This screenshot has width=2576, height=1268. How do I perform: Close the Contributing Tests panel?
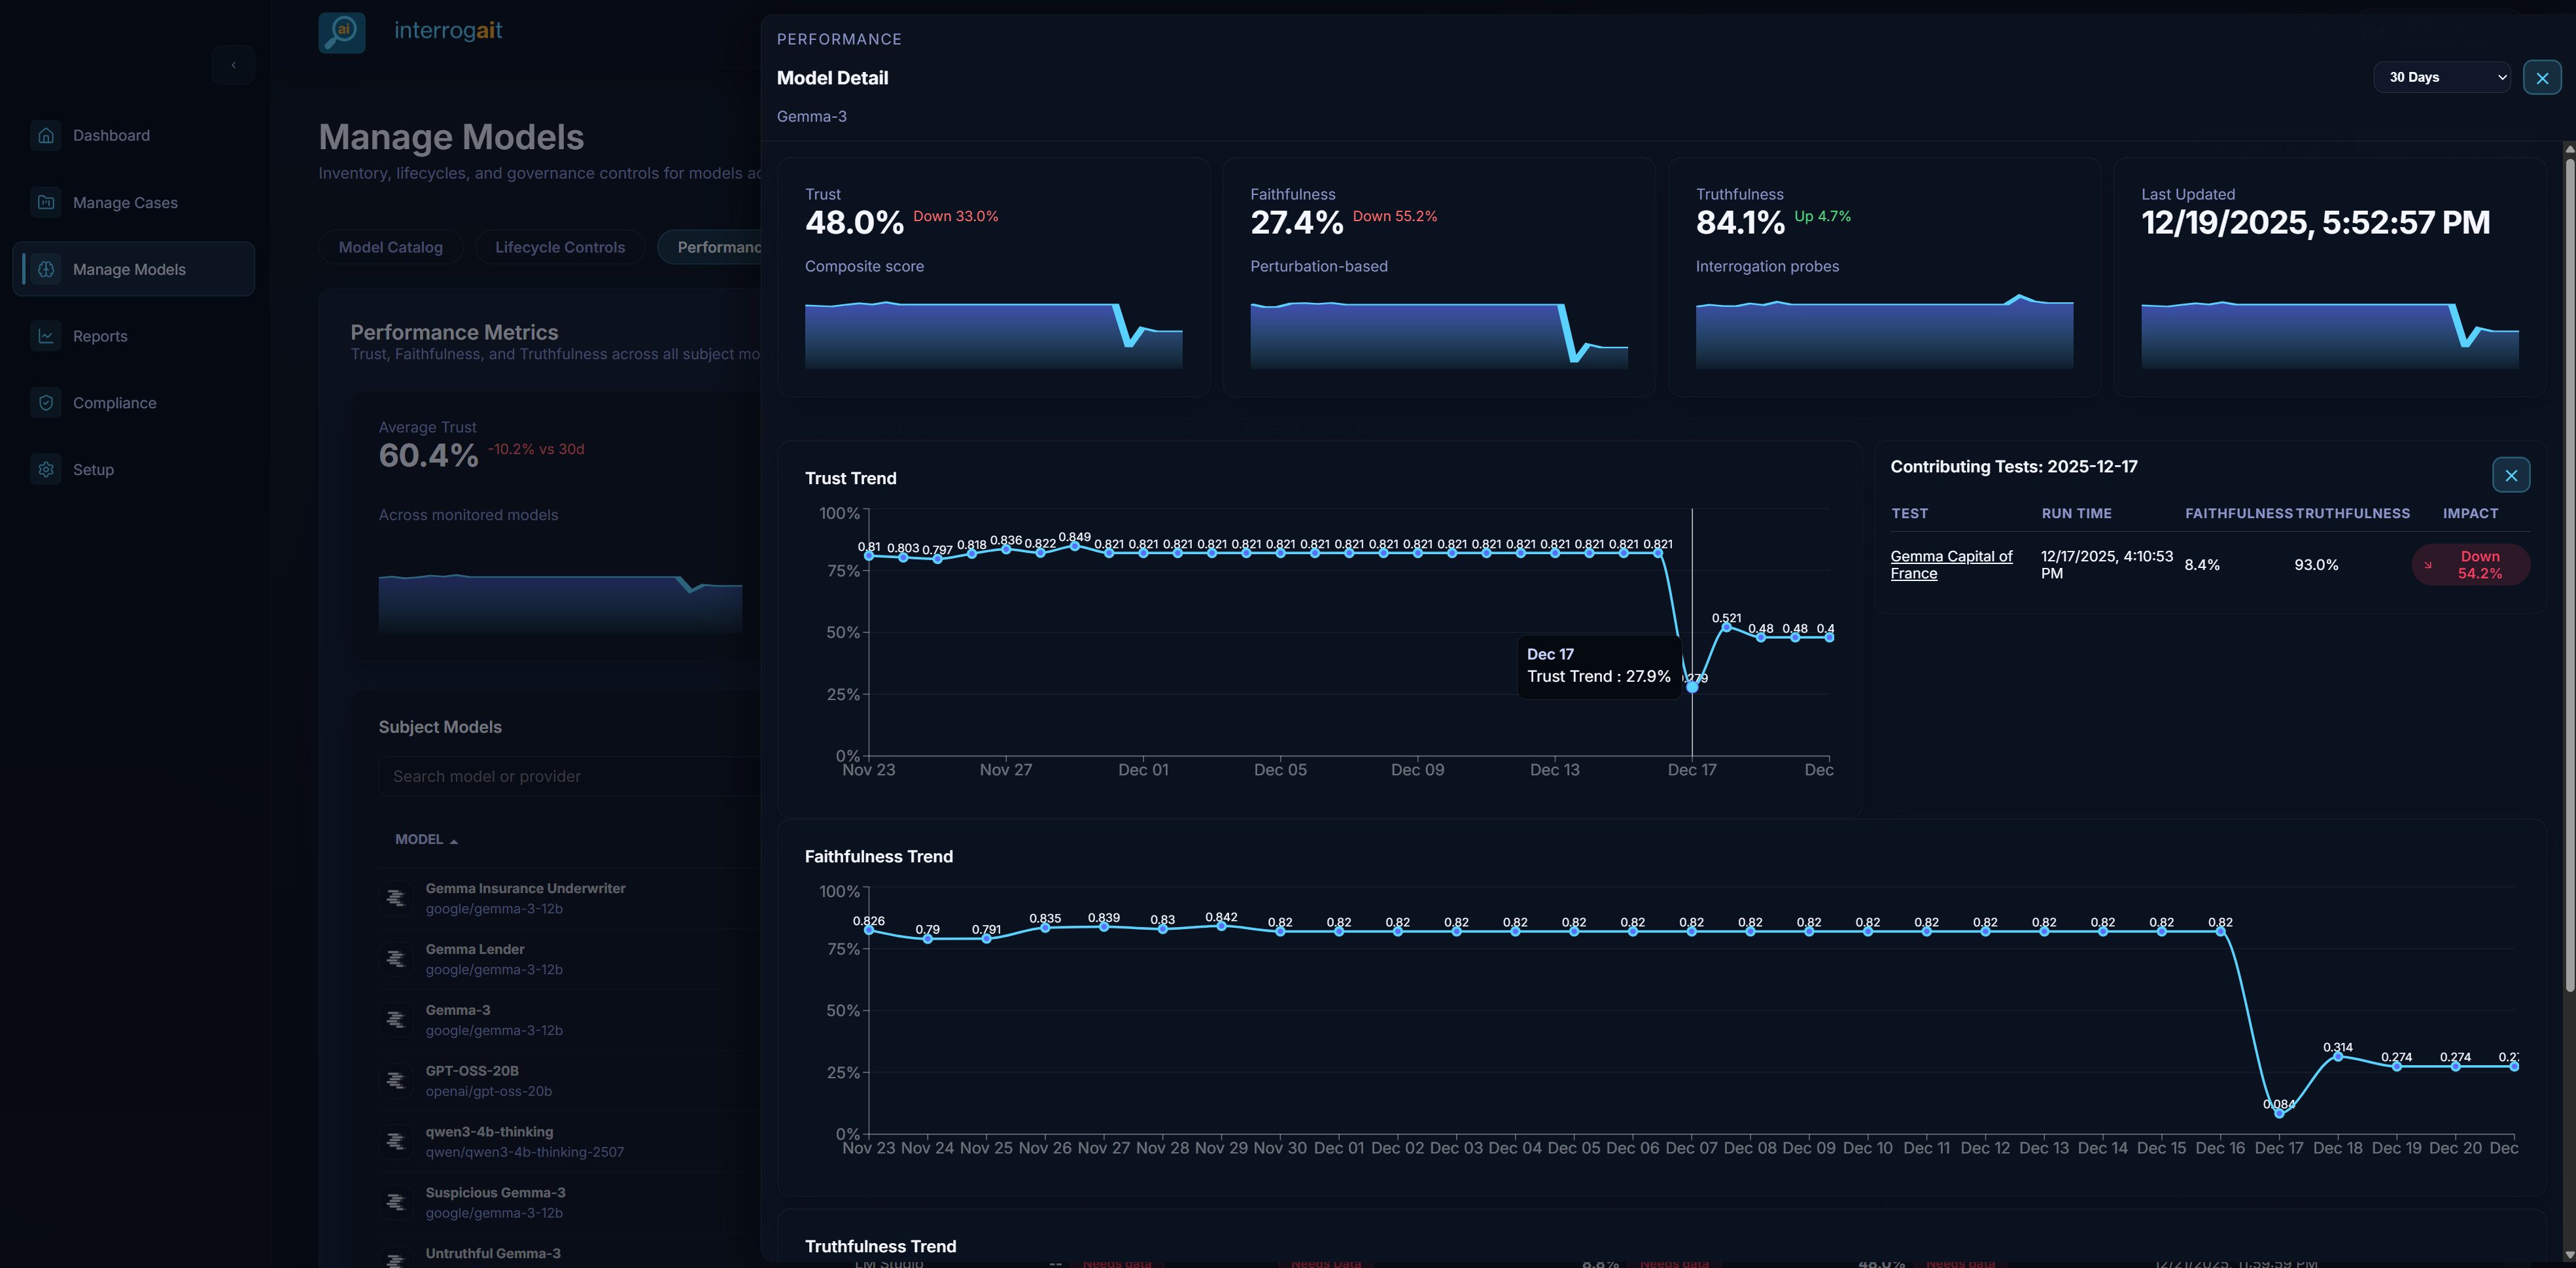2511,475
